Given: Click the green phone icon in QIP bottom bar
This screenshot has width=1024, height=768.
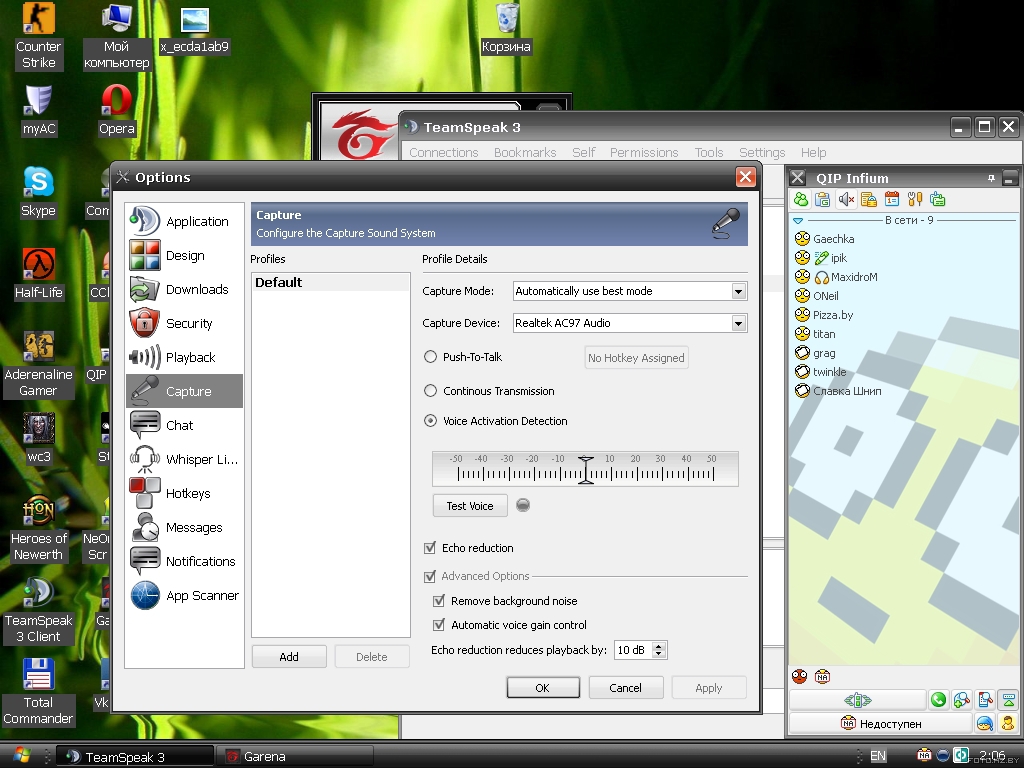Looking at the screenshot, I should pyautogui.click(x=938, y=700).
